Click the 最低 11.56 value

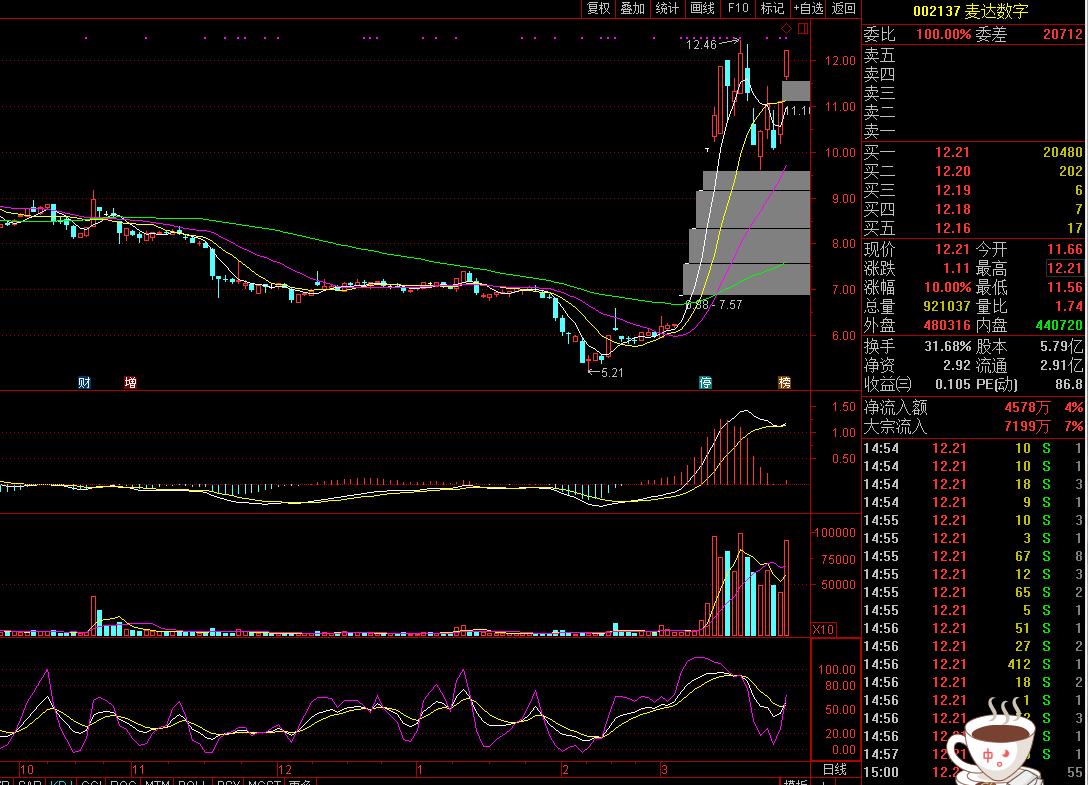point(1064,287)
